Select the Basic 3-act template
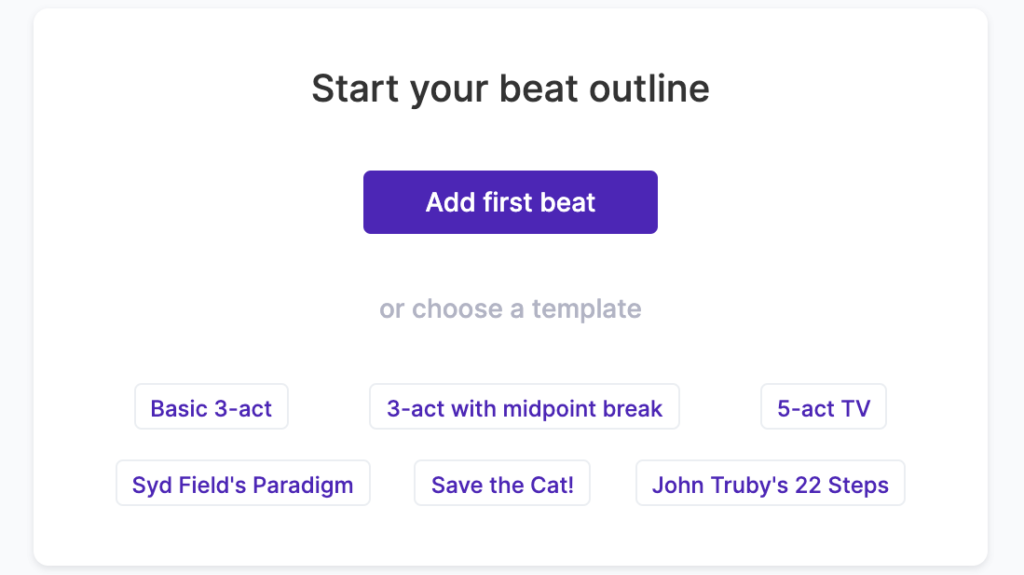1024x575 pixels. [x=211, y=406]
